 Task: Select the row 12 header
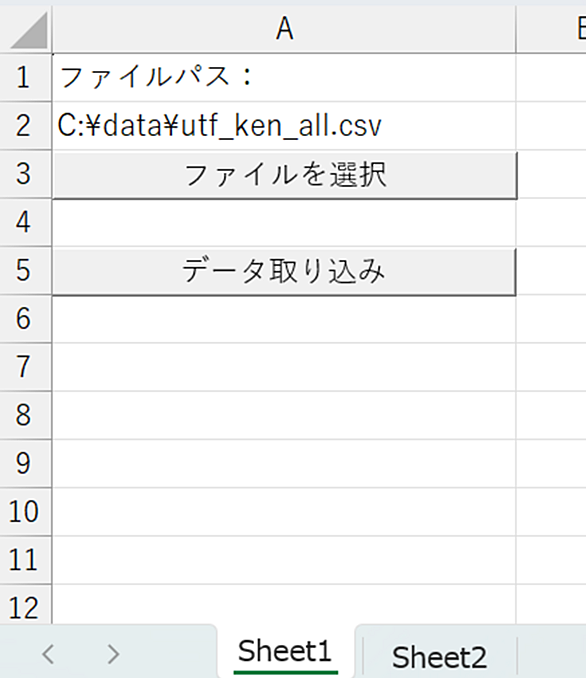click(x=25, y=606)
